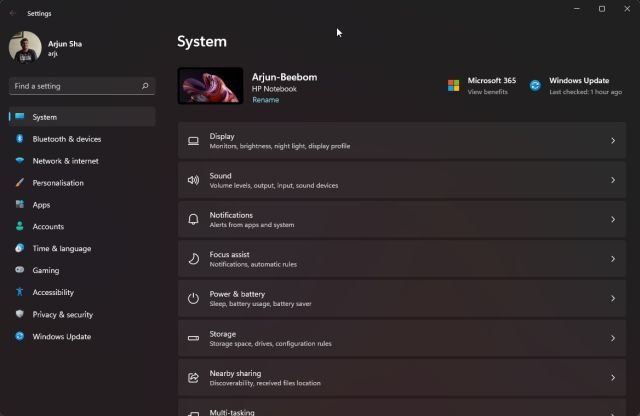The image size is (640, 416).
Task: Click the Arjun Sha account name
Action: point(65,44)
